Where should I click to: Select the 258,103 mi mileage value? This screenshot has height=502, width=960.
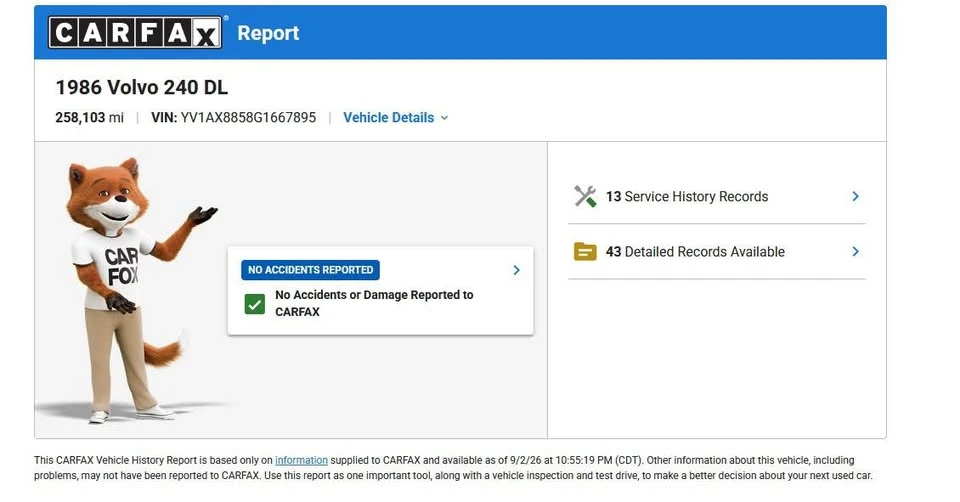click(89, 118)
